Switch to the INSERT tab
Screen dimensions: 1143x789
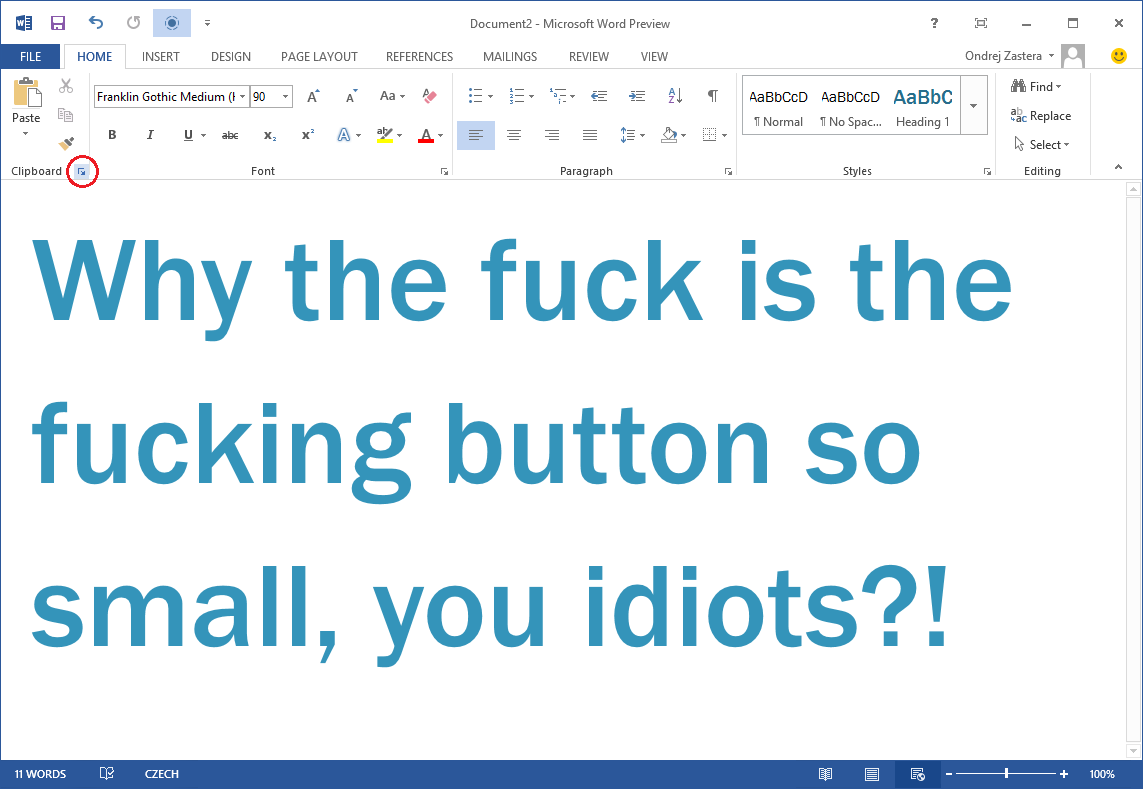160,57
